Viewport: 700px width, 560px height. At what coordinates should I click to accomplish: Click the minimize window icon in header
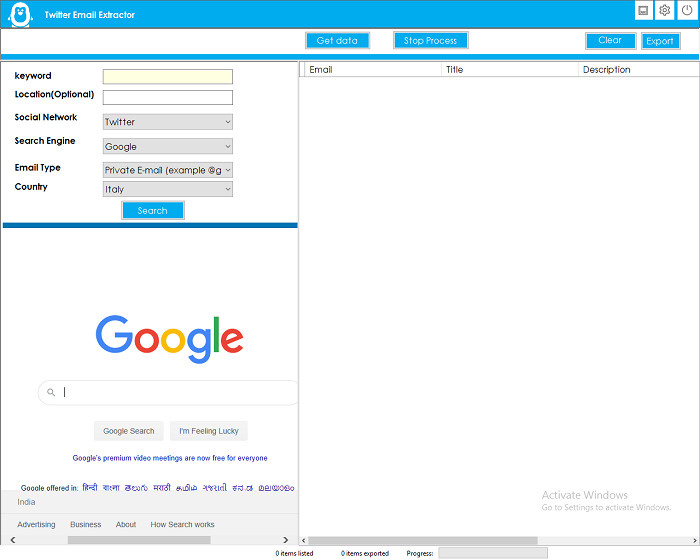(643, 10)
